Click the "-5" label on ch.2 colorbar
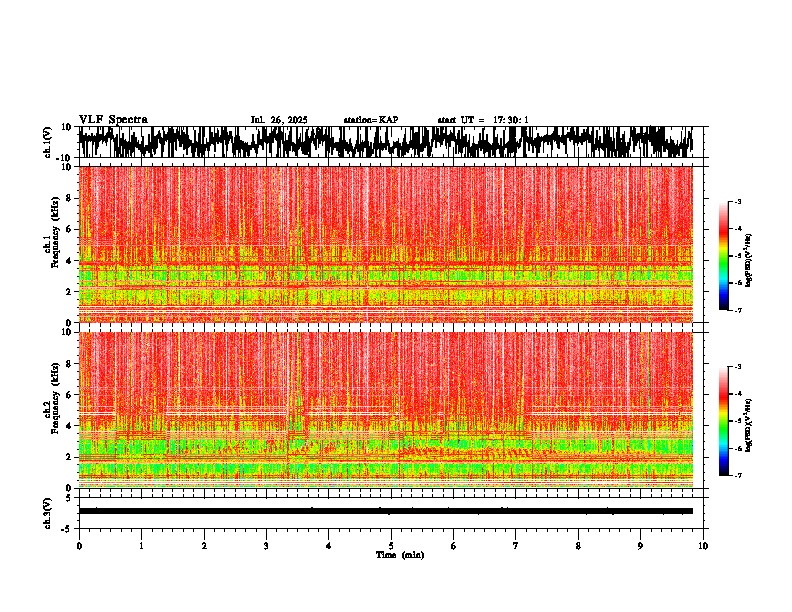792x612 pixels. (738, 421)
